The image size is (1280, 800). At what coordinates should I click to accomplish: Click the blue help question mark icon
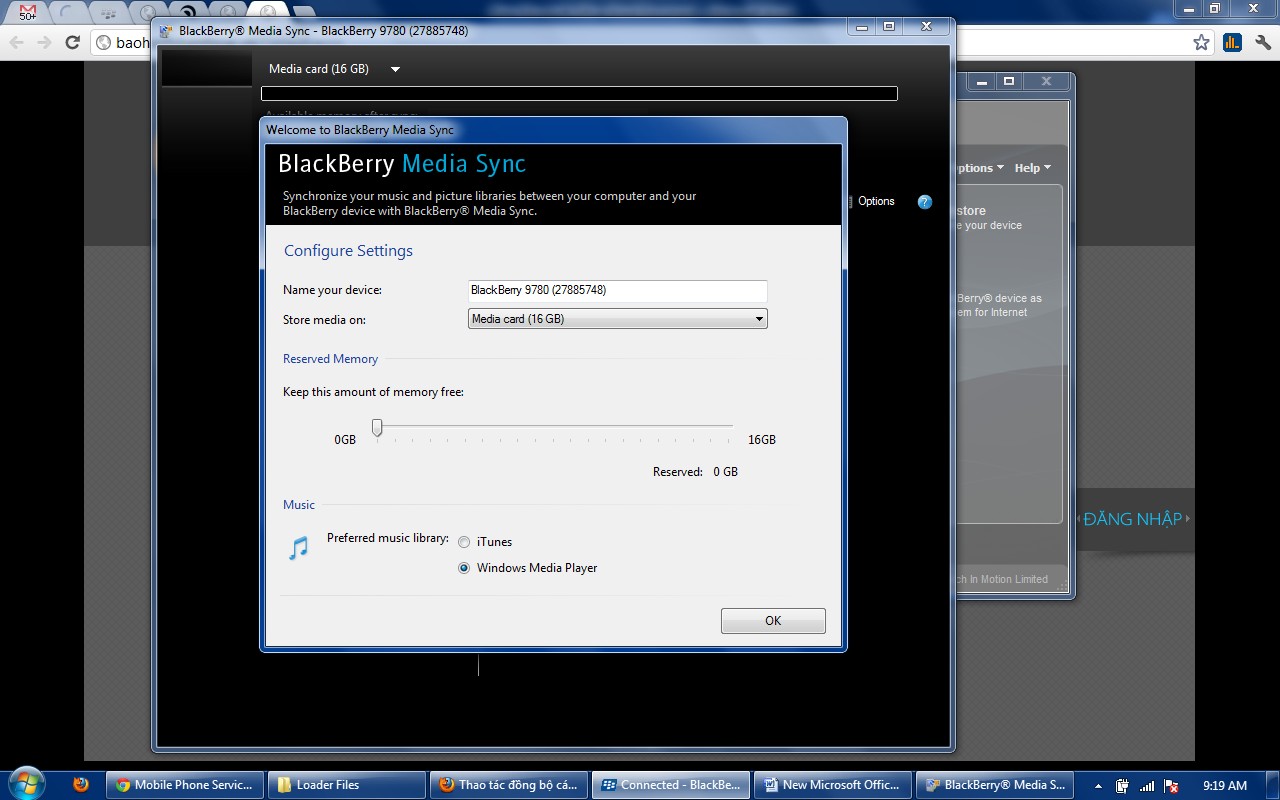click(x=925, y=202)
